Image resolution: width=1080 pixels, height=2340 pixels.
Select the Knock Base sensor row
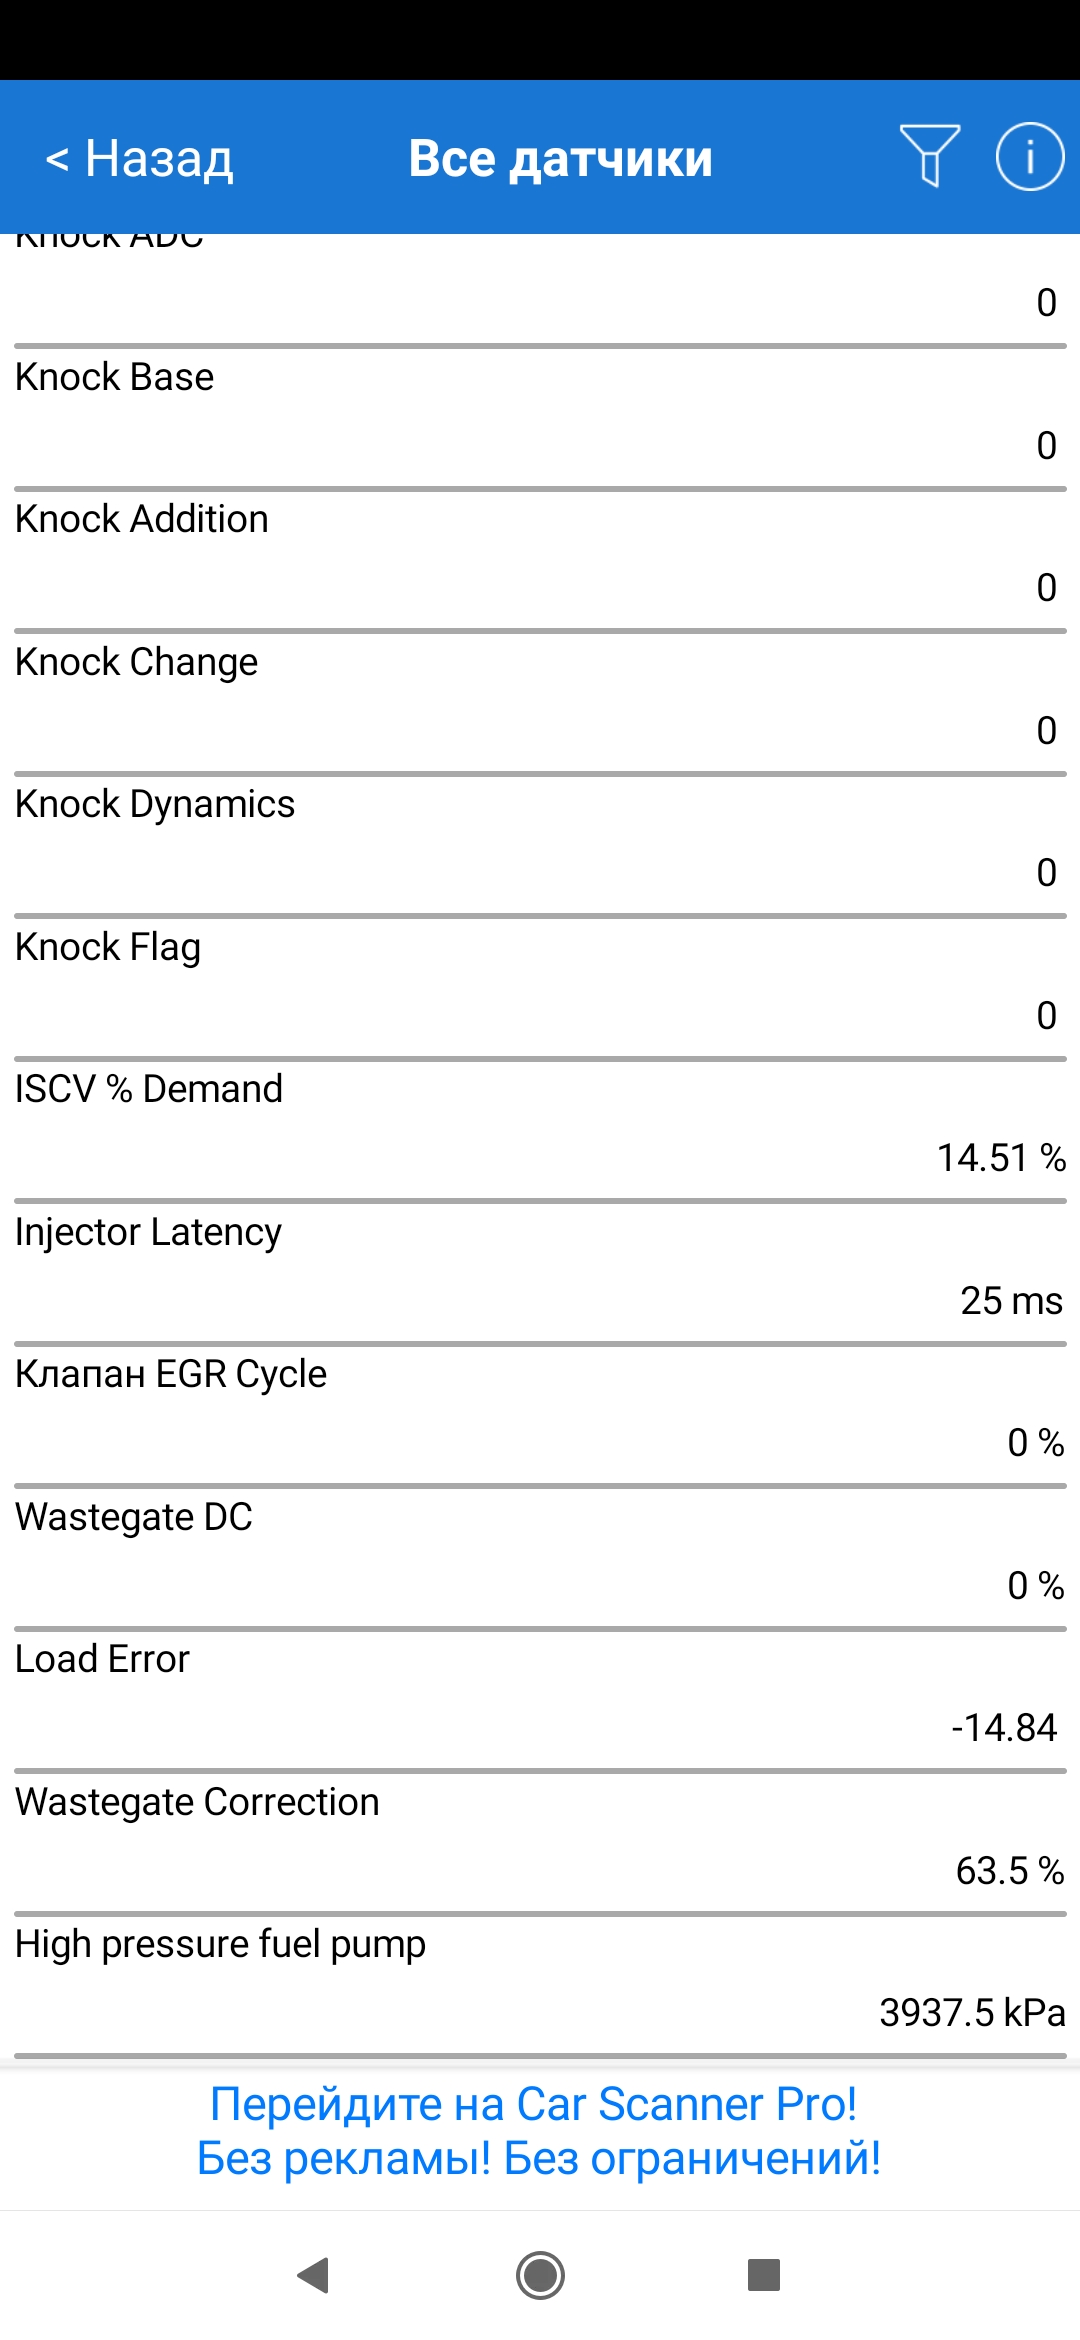540,418
